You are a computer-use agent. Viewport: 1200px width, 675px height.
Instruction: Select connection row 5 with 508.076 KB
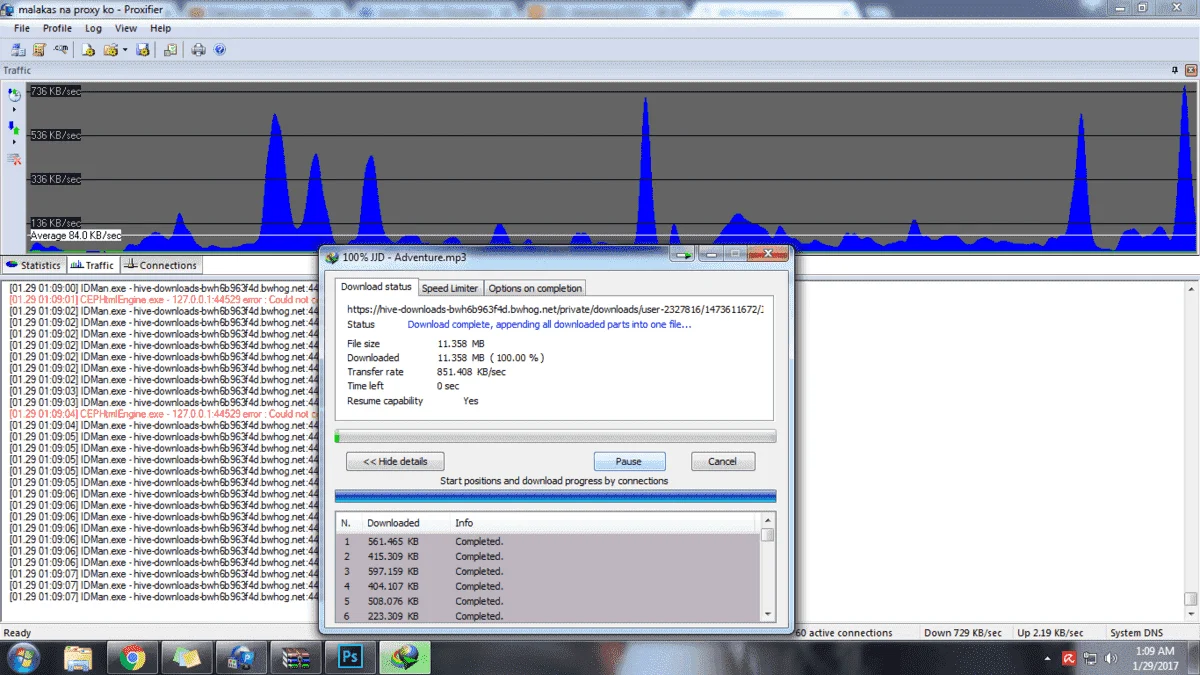pos(548,601)
